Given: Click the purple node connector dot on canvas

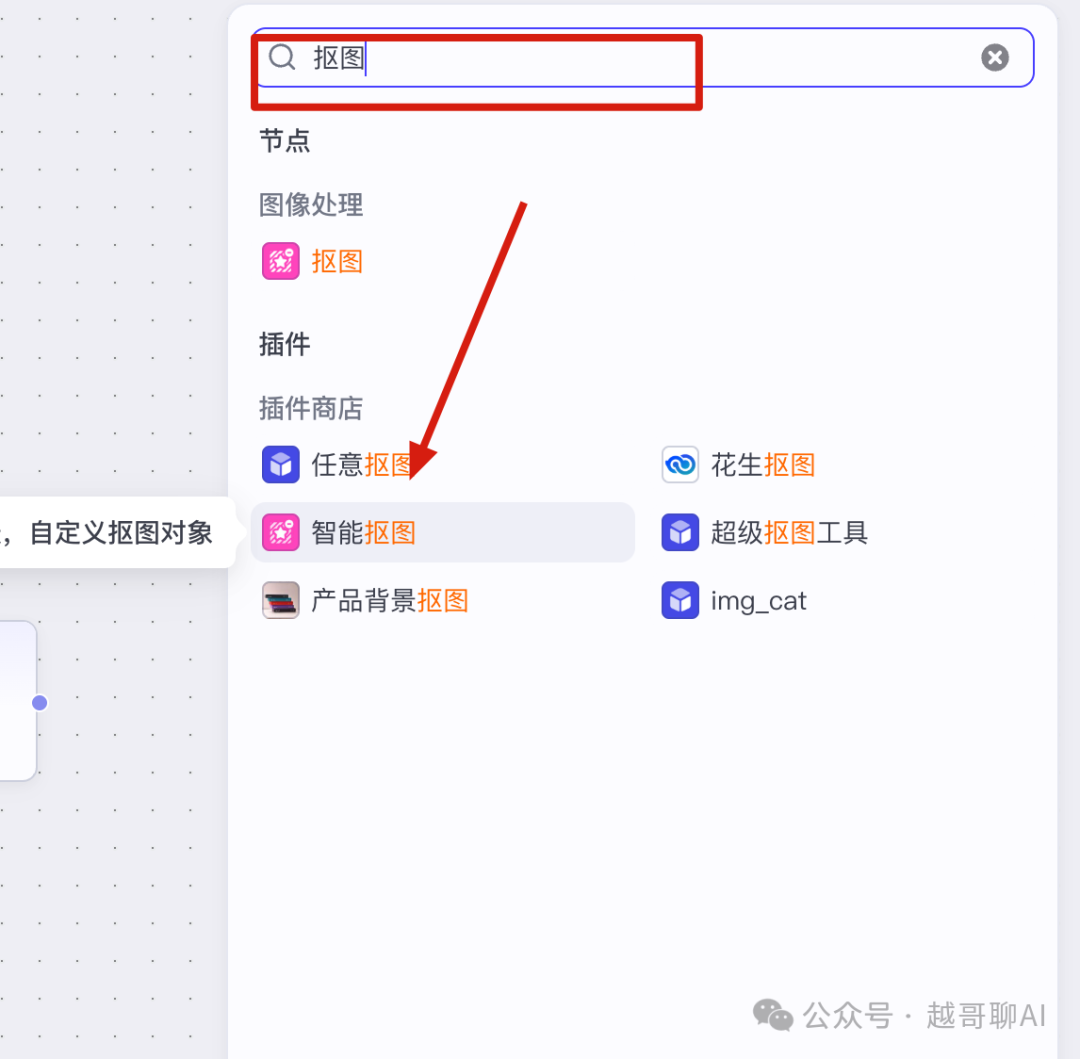Looking at the screenshot, I should 40,703.
